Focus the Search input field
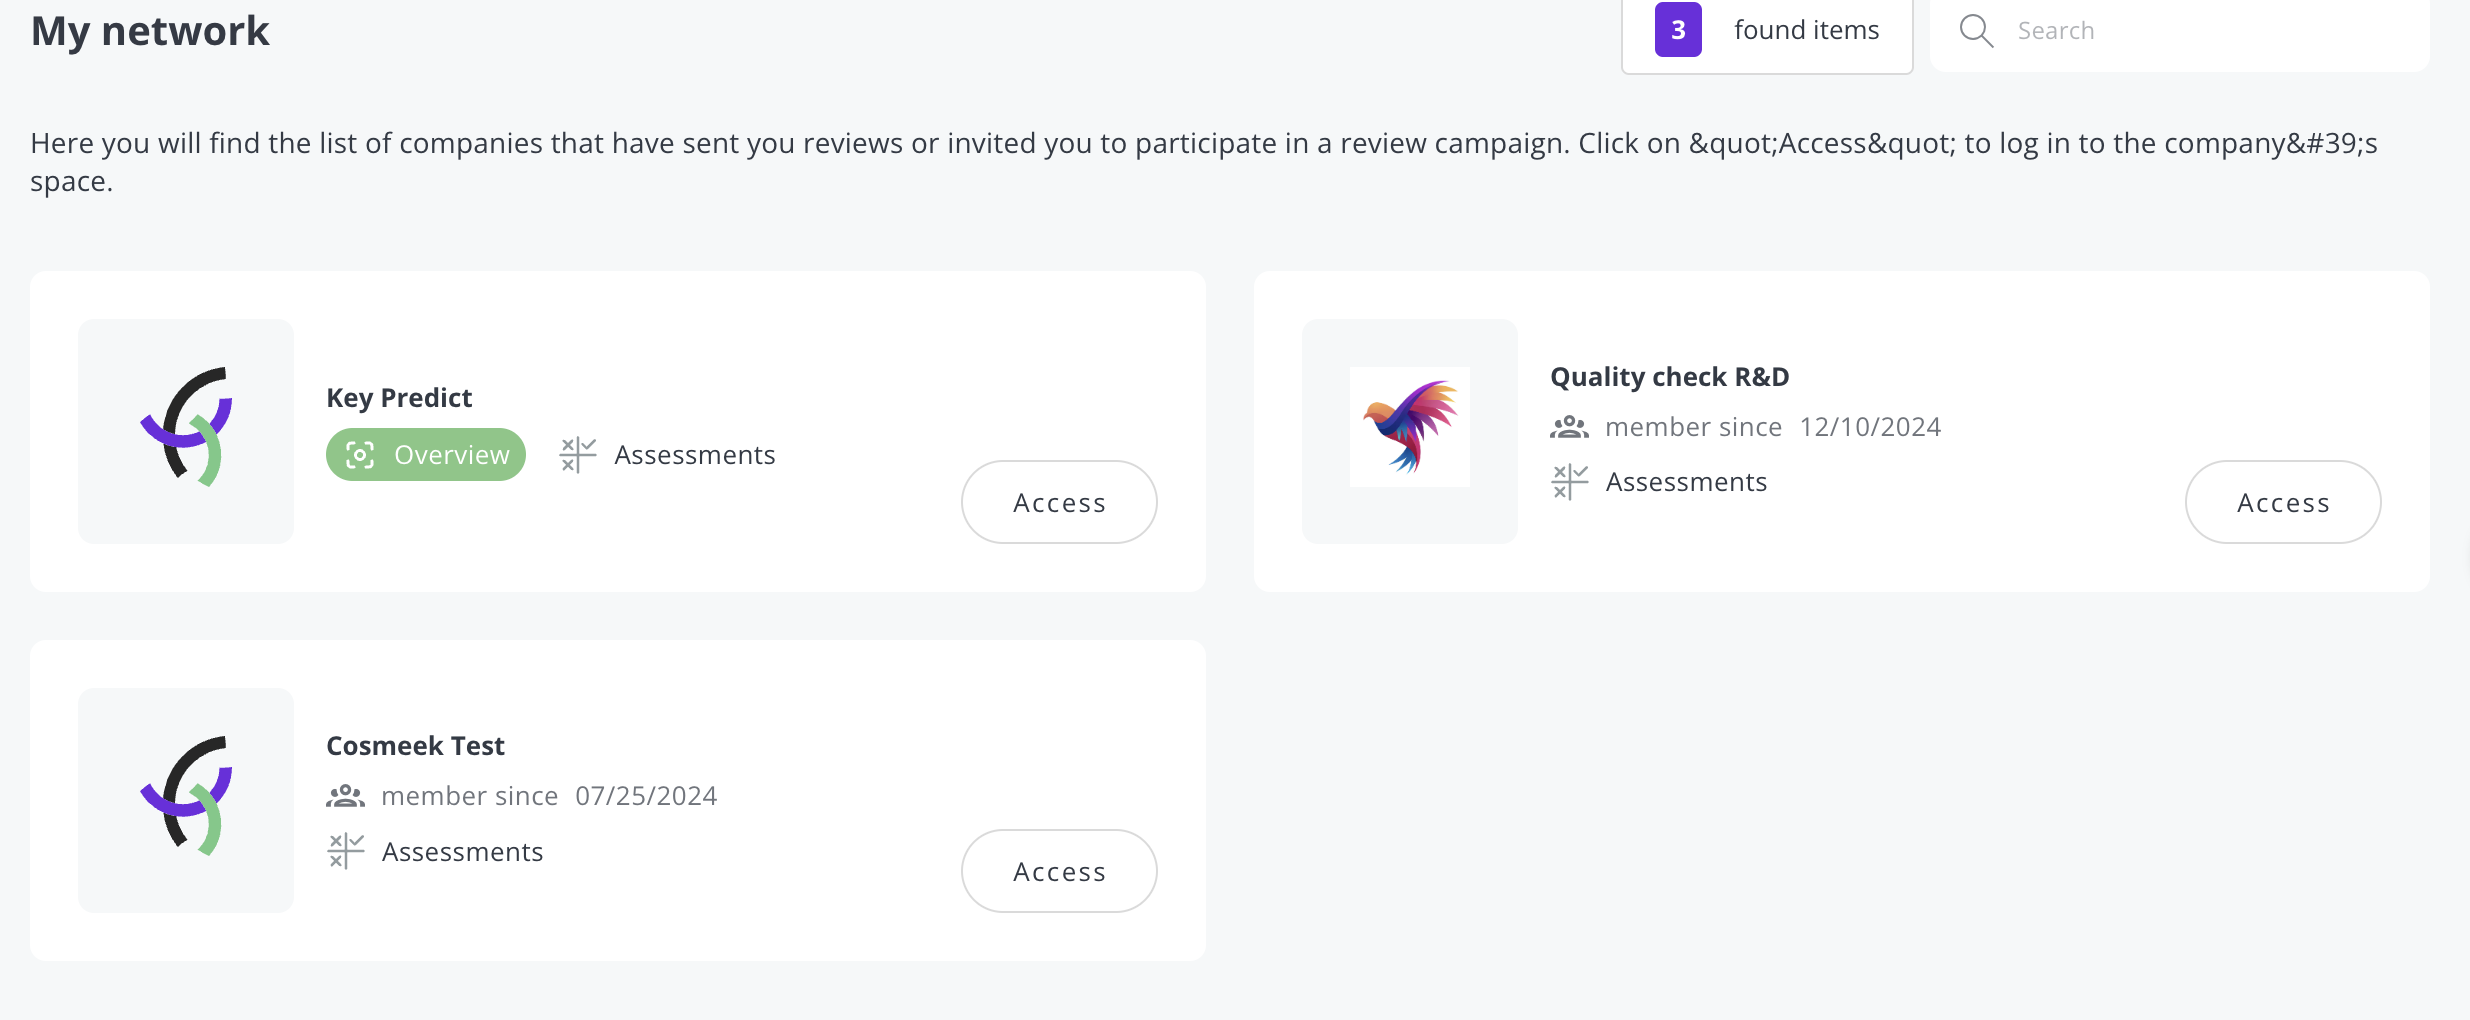This screenshot has height=1020, width=2470. [x=2180, y=31]
